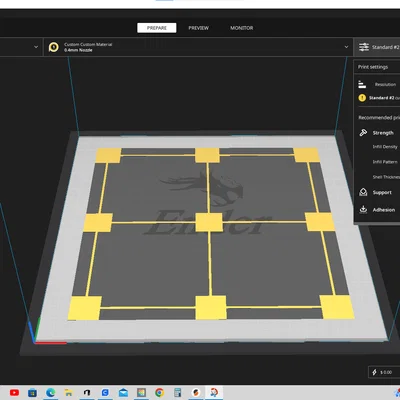Click the Recommended print settings label
The image size is (400, 400).
pyautogui.click(x=379, y=118)
